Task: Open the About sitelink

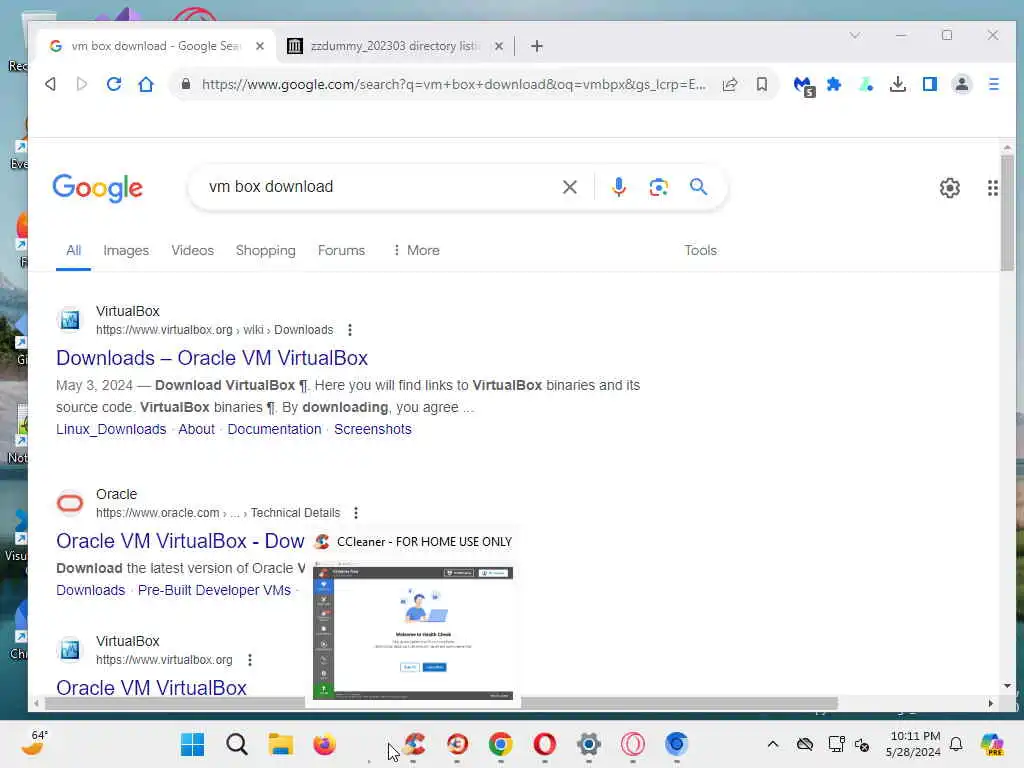Action: coord(197,429)
